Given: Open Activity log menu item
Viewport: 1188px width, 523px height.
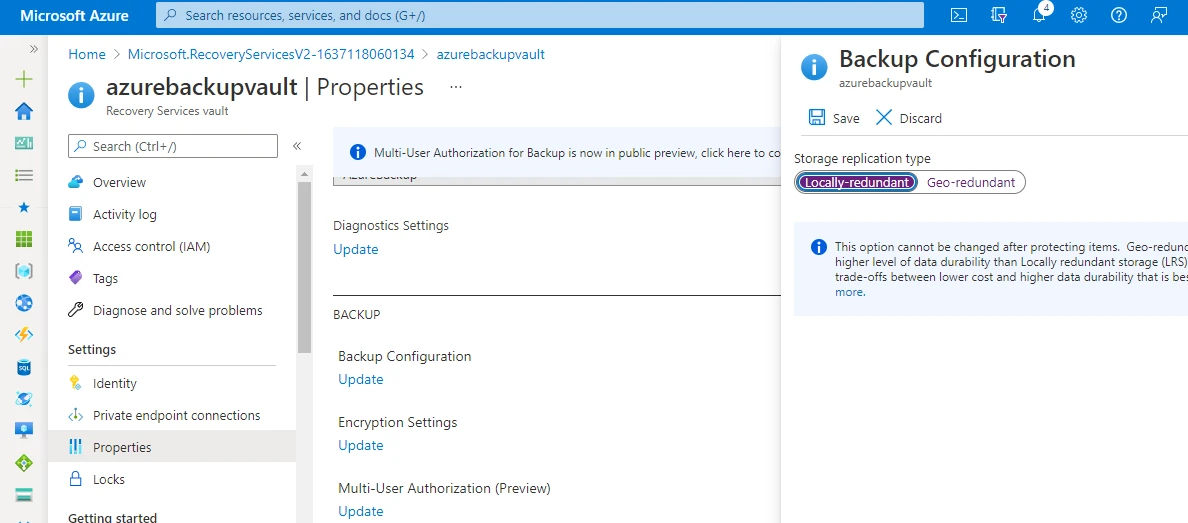Looking at the screenshot, I should coord(172,215).
